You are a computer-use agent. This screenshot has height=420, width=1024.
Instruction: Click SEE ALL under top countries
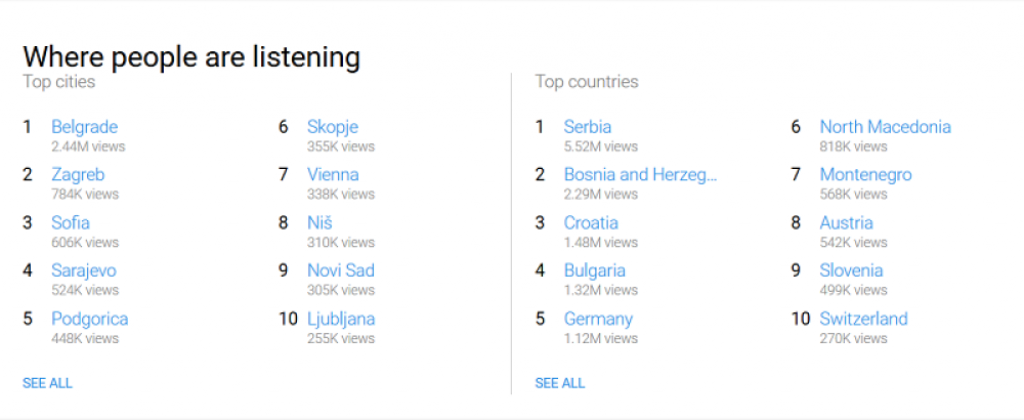(x=560, y=383)
